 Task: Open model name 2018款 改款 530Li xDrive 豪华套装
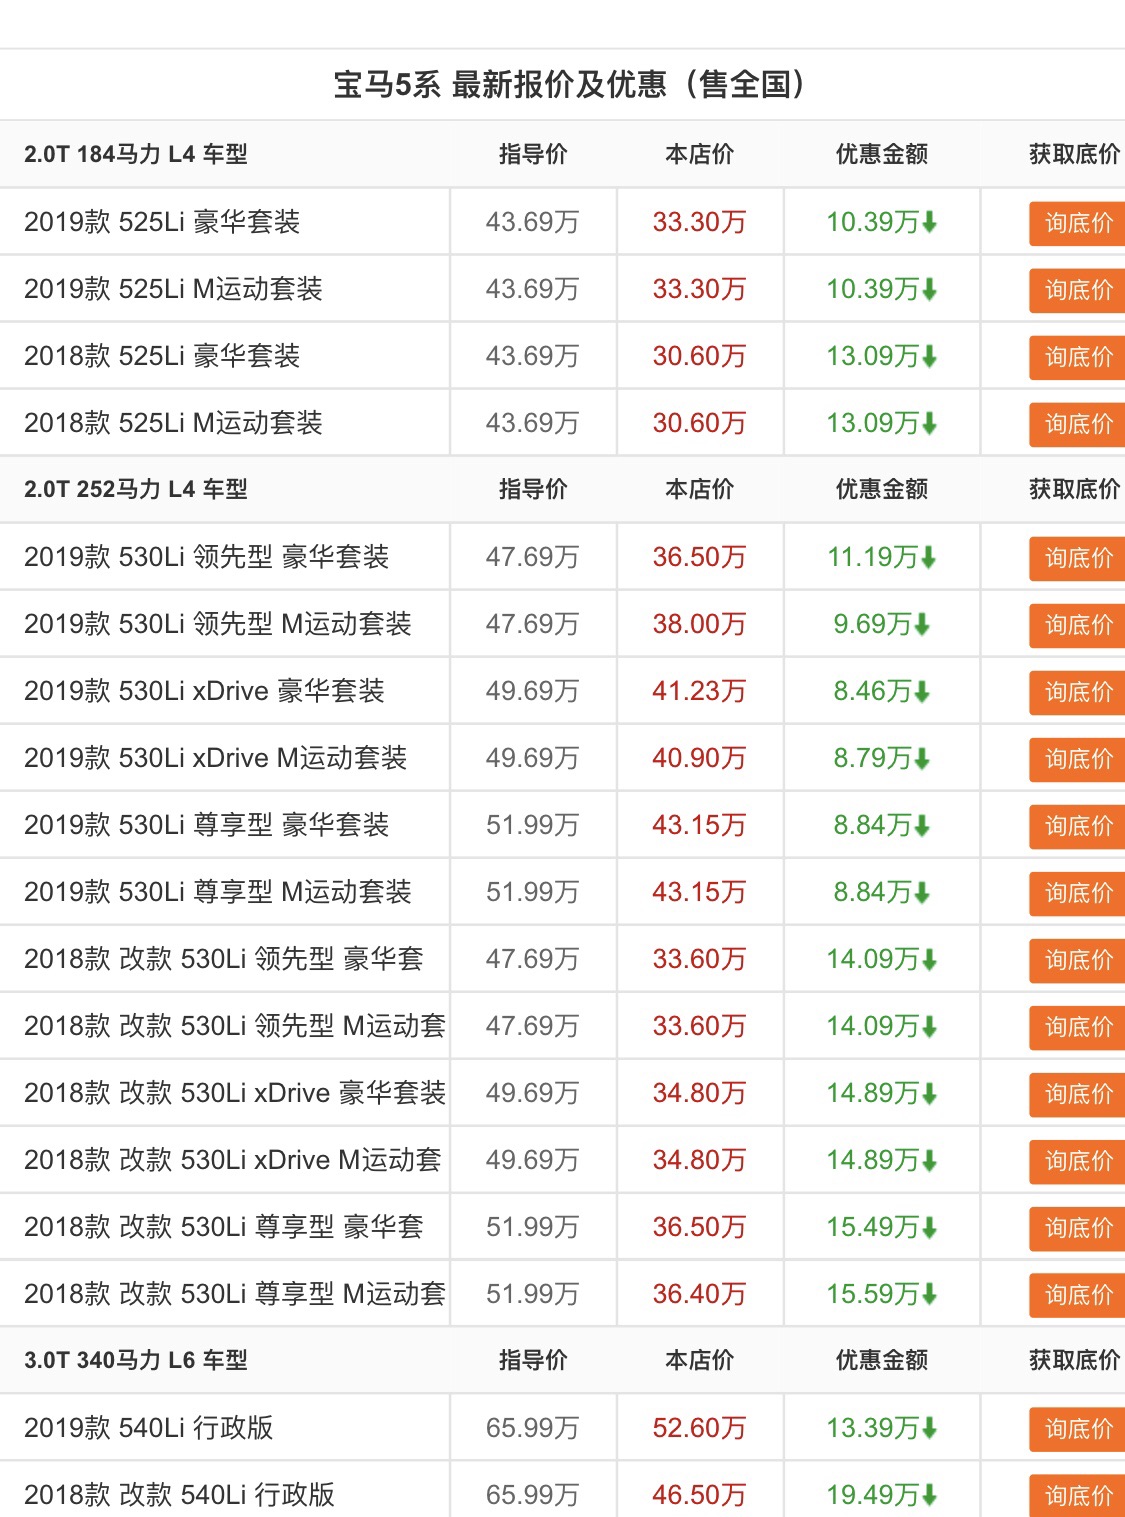(x=235, y=1093)
